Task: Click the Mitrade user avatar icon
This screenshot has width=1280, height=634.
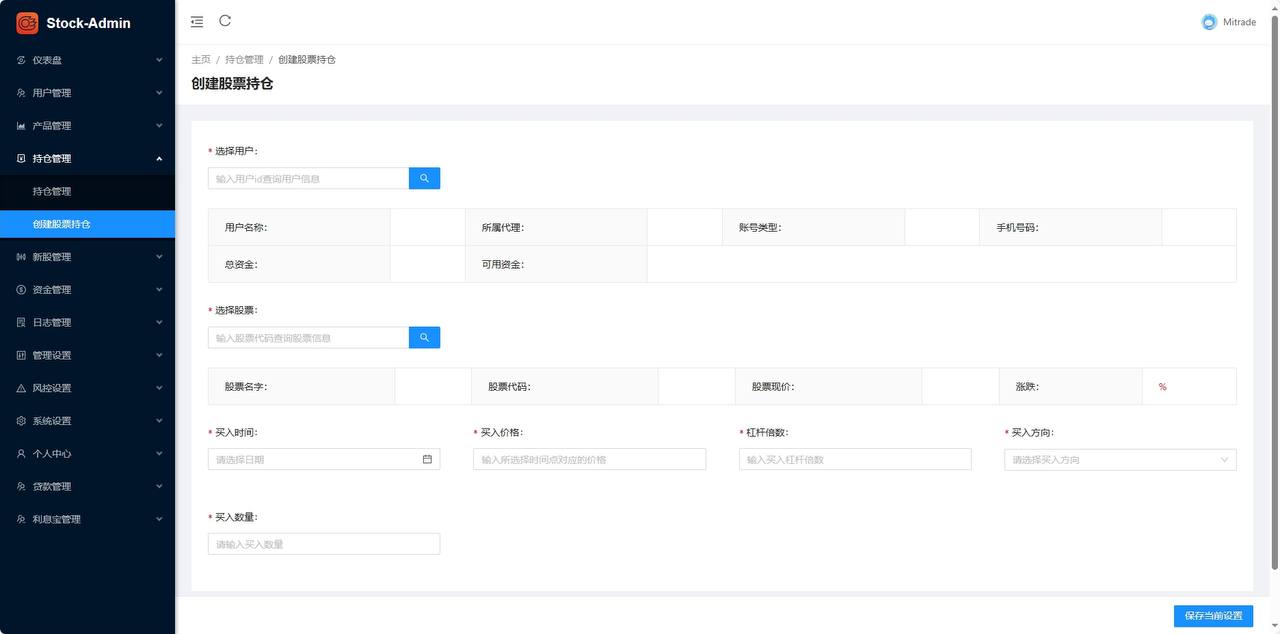Action: coord(1209,22)
